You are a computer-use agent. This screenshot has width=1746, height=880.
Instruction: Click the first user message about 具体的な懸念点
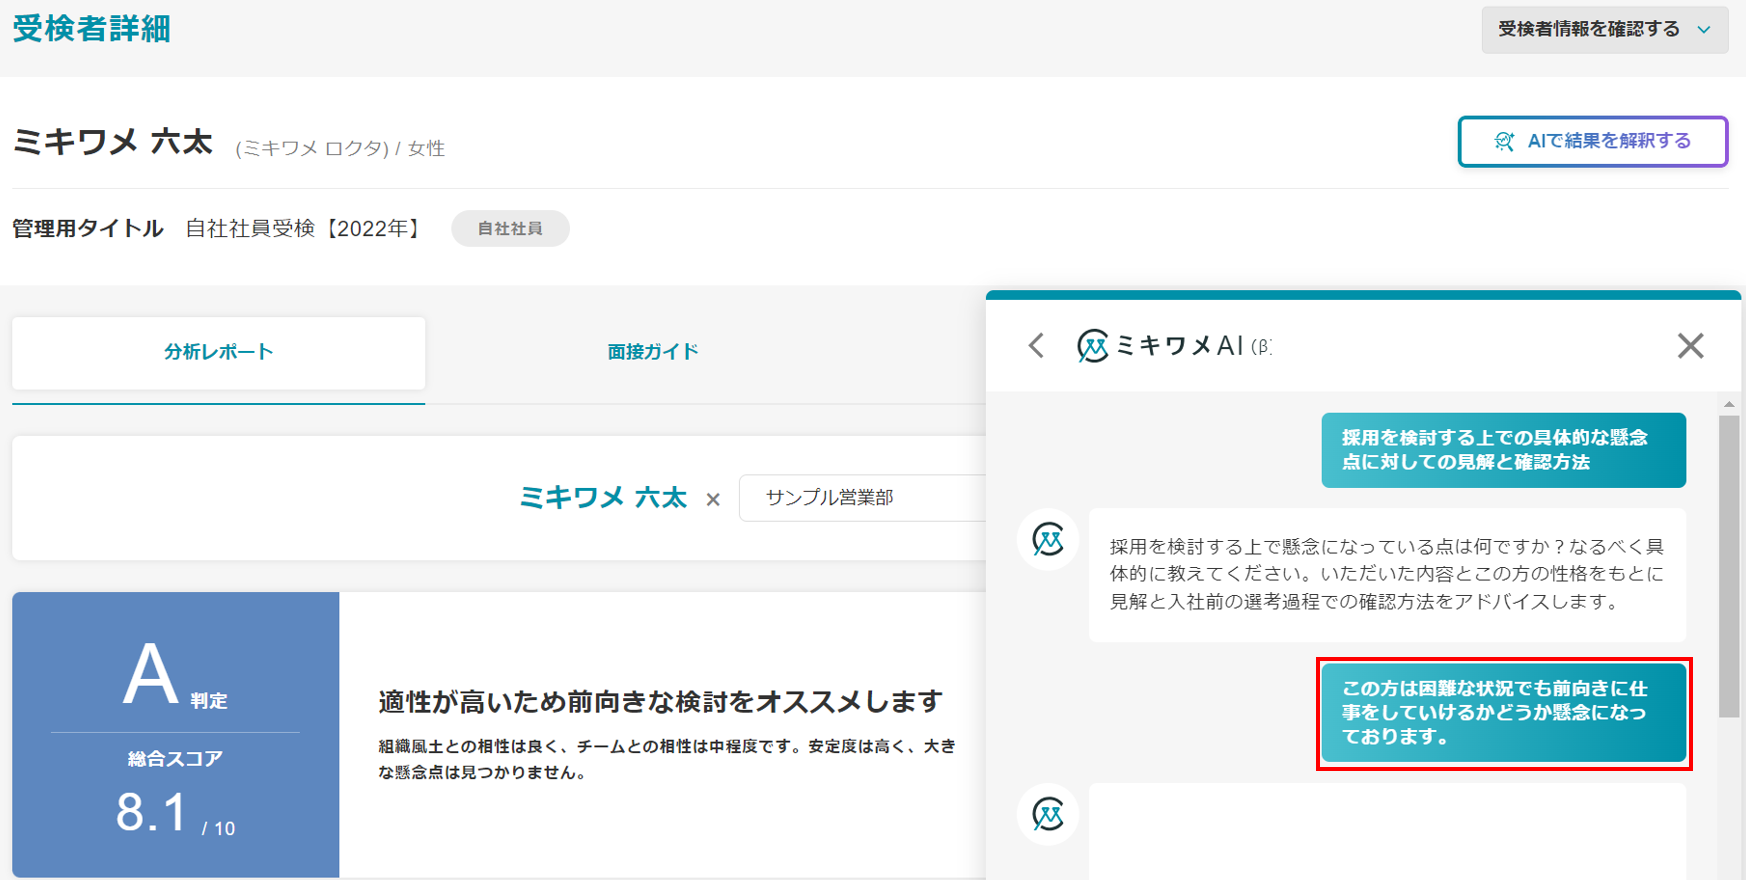click(1503, 450)
